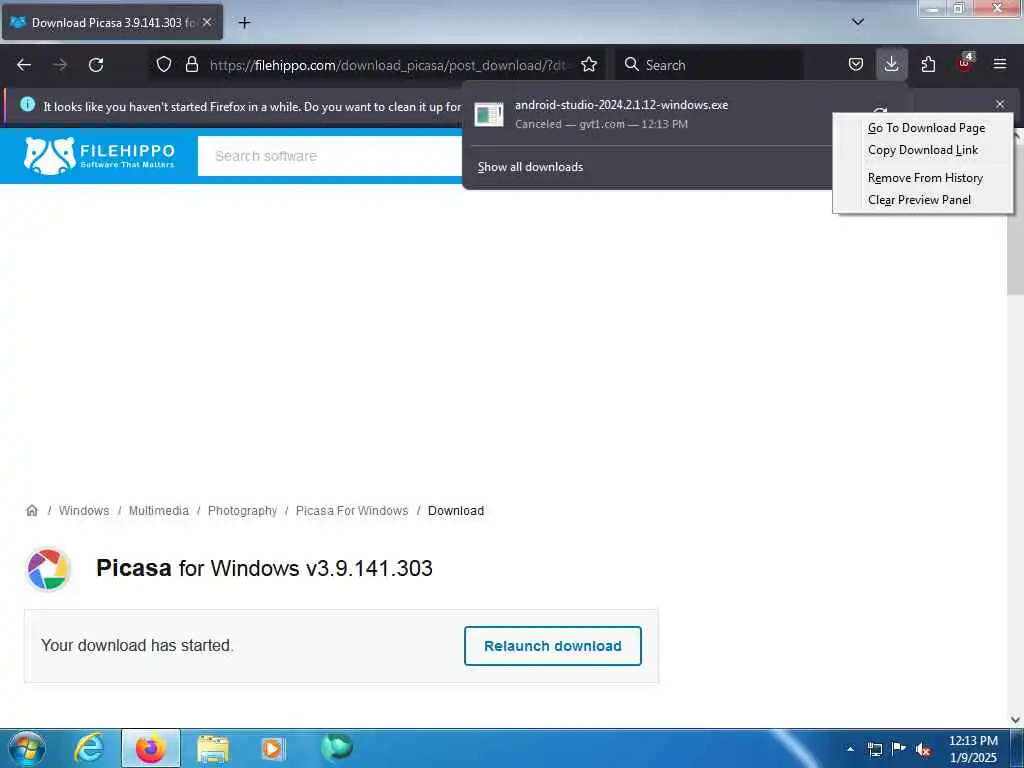Click the muted volume tray icon
The image size is (1024, 768).
923,749
